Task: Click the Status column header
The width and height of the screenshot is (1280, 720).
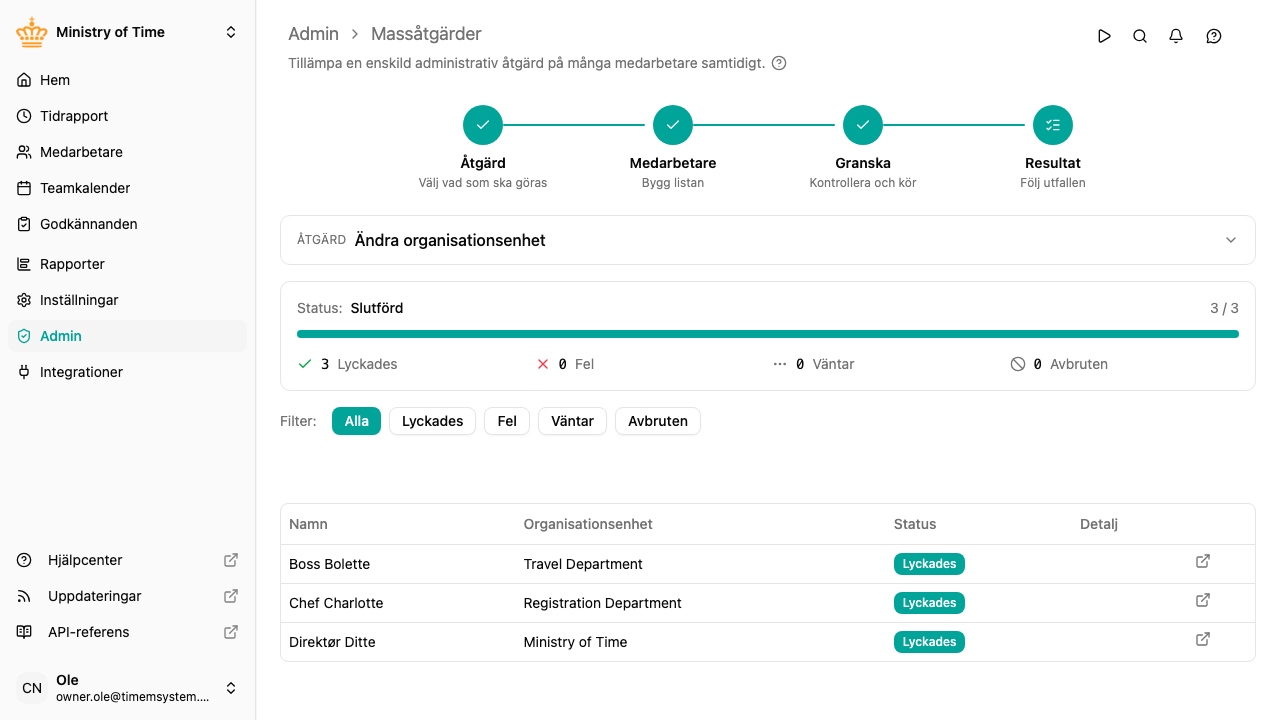Action: point(915,524)
